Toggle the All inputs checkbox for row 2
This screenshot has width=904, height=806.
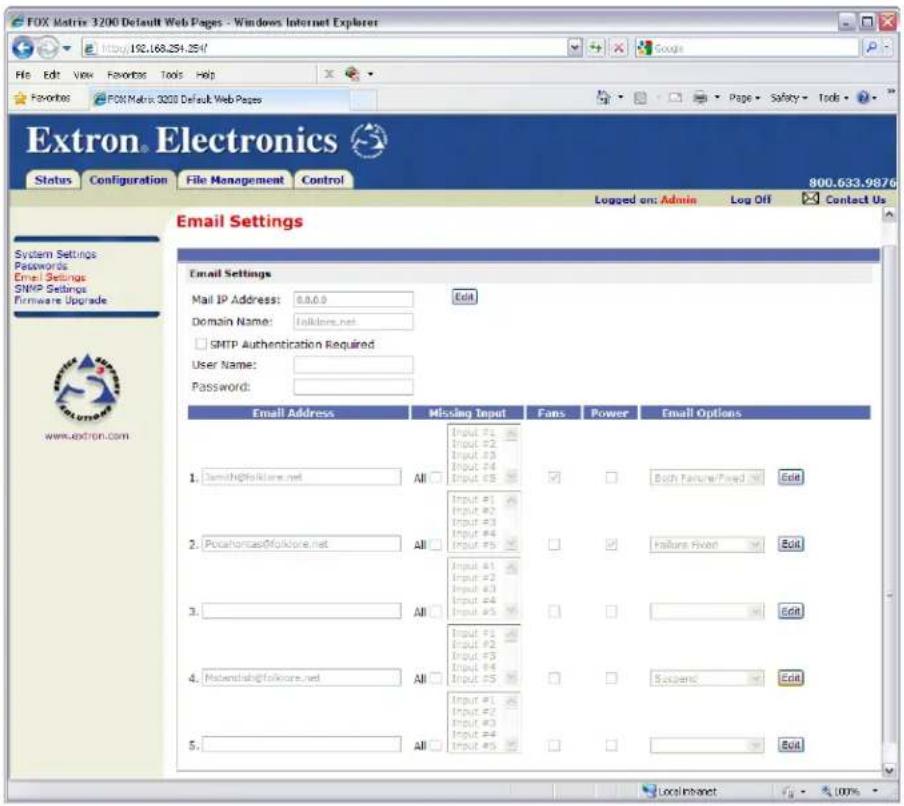[436, 544]
